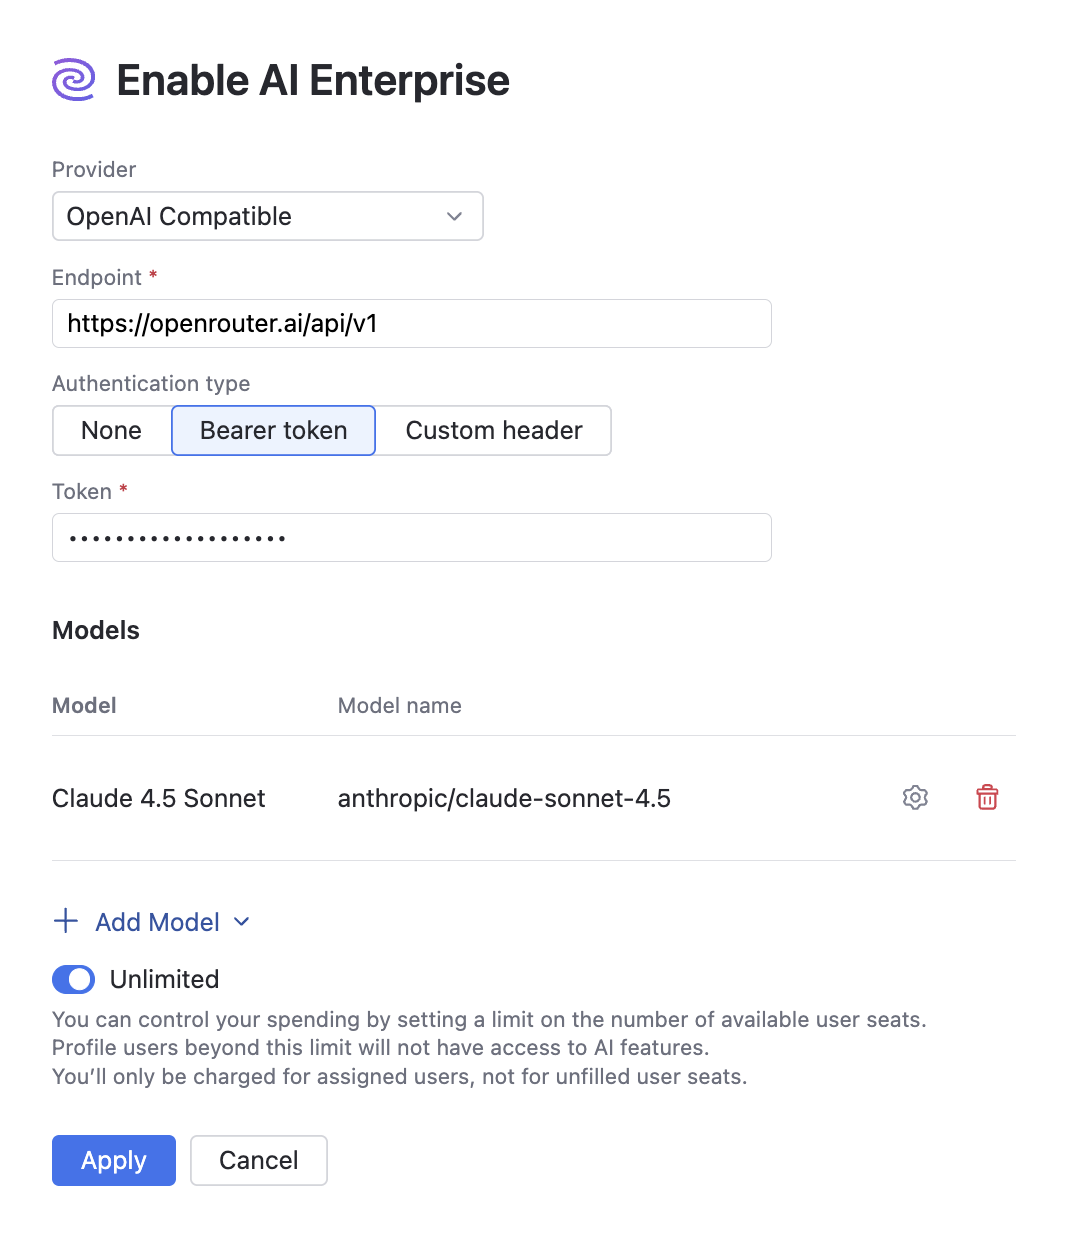Screen dimensions: 1070x1238
Task: Select Bearer token authentication
Action: [x=273, y=430]
